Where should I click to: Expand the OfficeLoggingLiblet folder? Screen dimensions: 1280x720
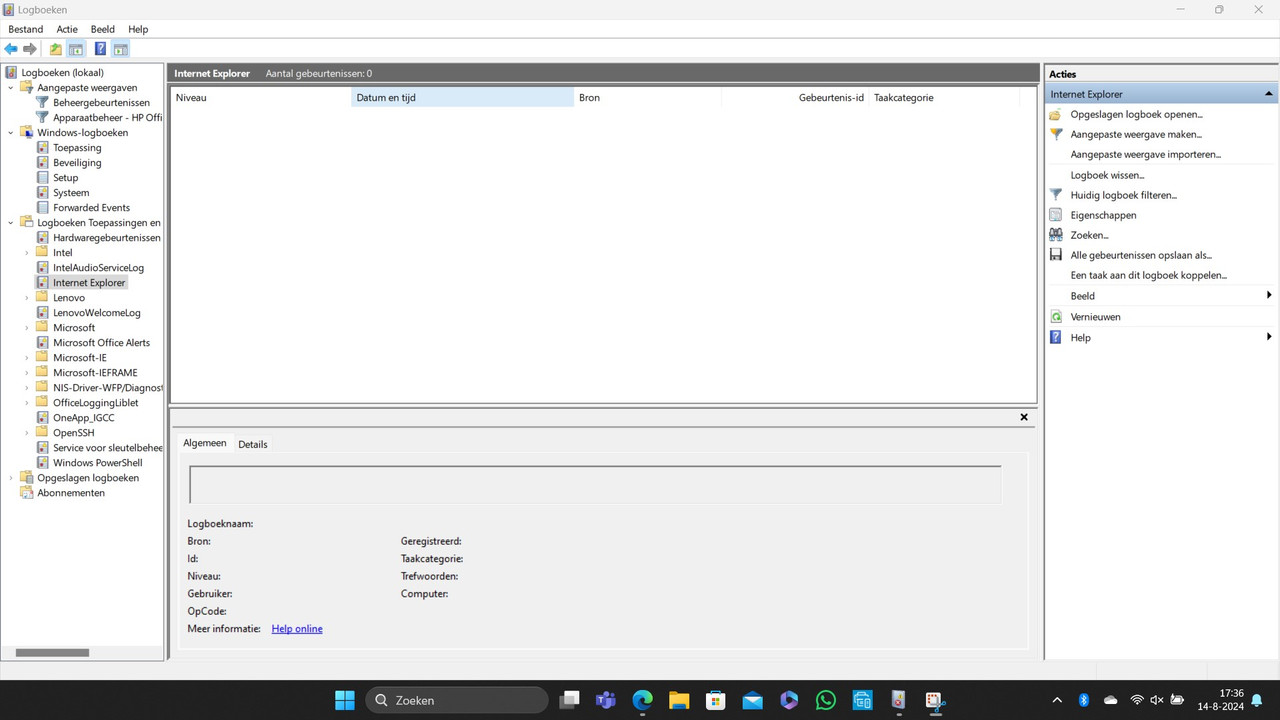pos(27,402)
